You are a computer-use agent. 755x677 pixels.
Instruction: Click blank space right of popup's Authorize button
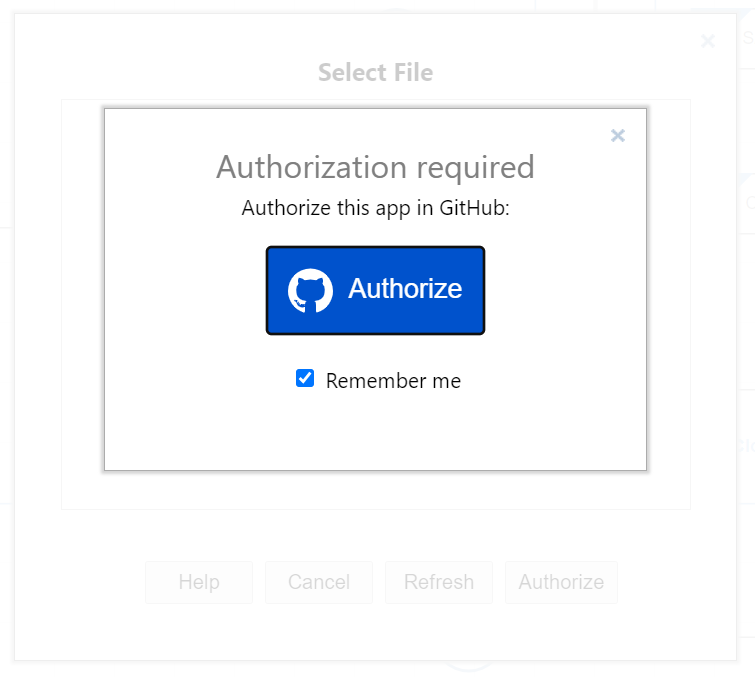point(565,290)
